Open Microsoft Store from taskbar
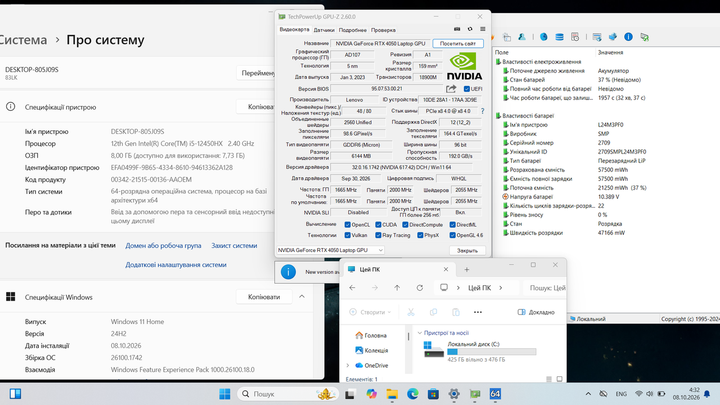This screenshot has height=405, width=720. click(433, 394)
